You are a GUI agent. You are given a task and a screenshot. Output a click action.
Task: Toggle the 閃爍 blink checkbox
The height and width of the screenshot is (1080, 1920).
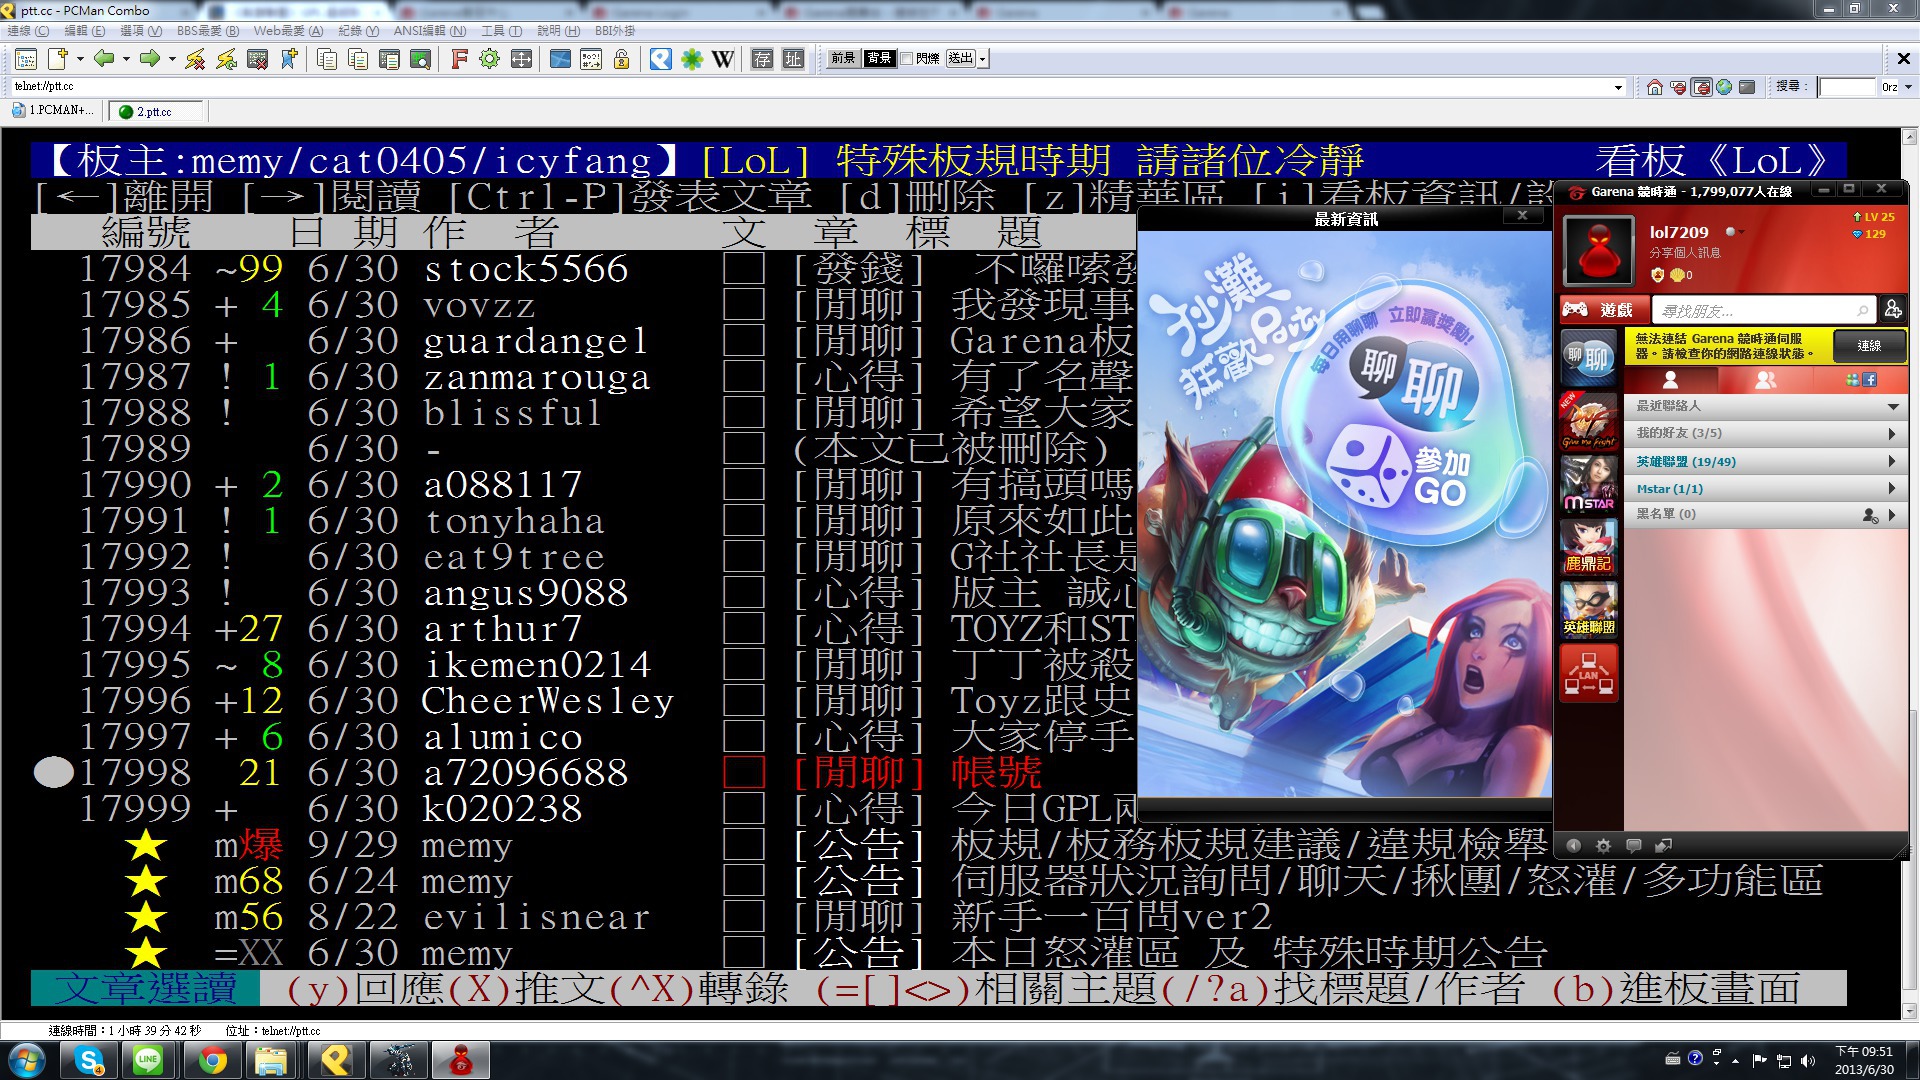pyautogui.click(x=906, y=59)
